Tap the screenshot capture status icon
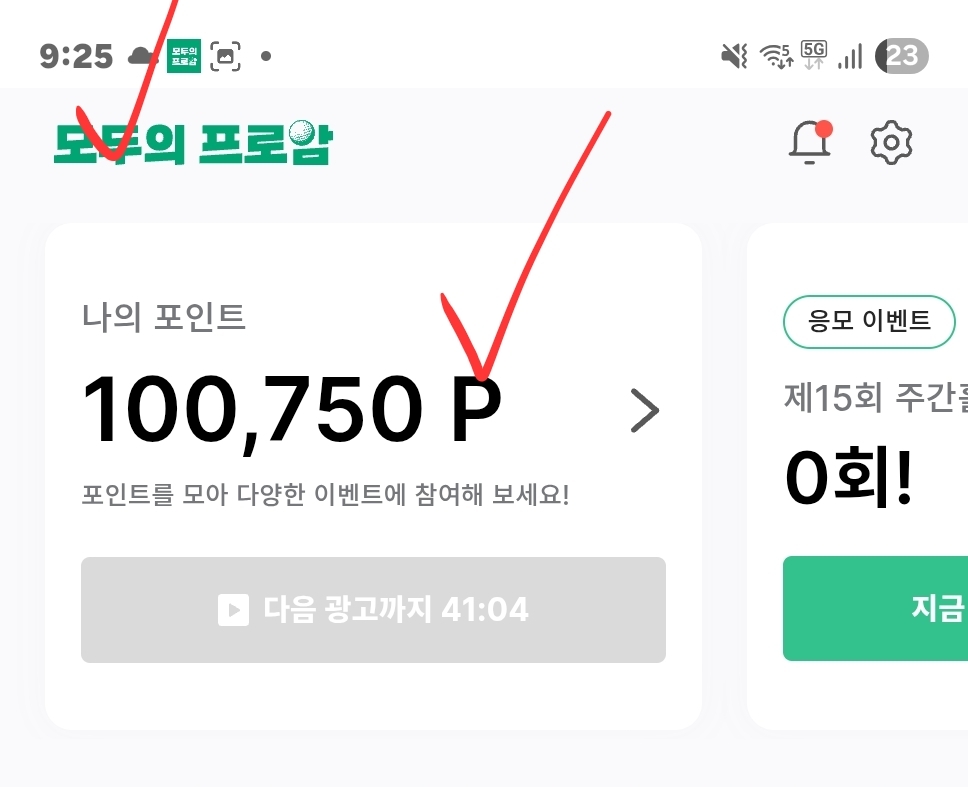This screenshot has height=787, width=968. pos(226,56)
